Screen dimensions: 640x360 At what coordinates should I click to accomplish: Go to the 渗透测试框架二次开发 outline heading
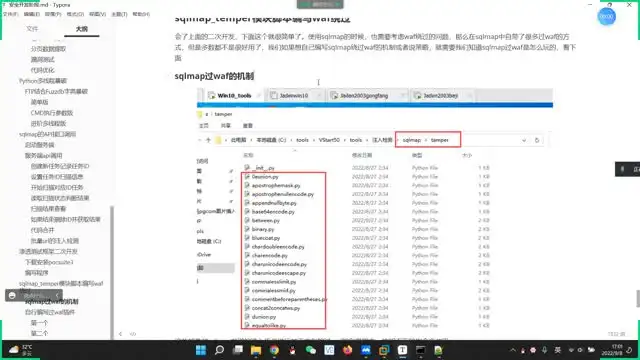point(48,251)
